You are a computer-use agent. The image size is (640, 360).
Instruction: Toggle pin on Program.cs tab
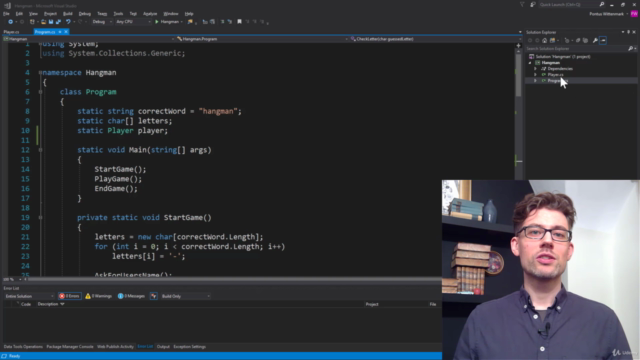coord(60,32)
